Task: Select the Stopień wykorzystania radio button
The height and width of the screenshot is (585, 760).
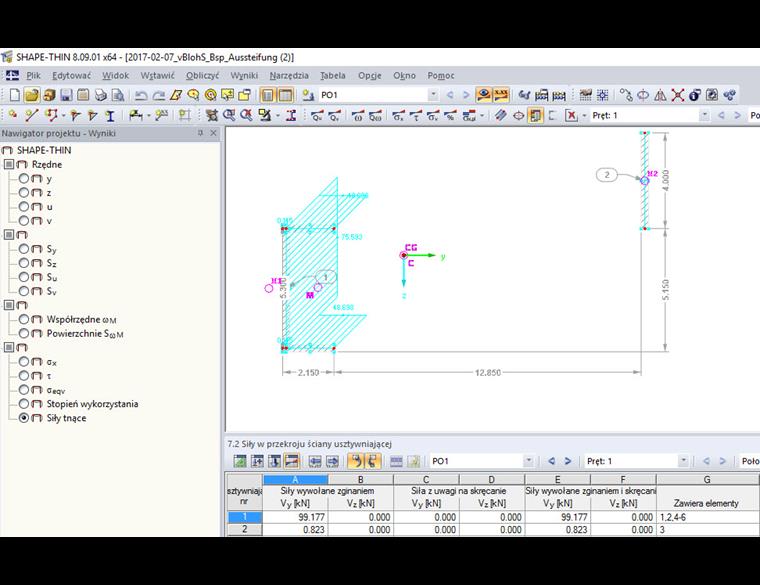Action: (x=24, y=404)
